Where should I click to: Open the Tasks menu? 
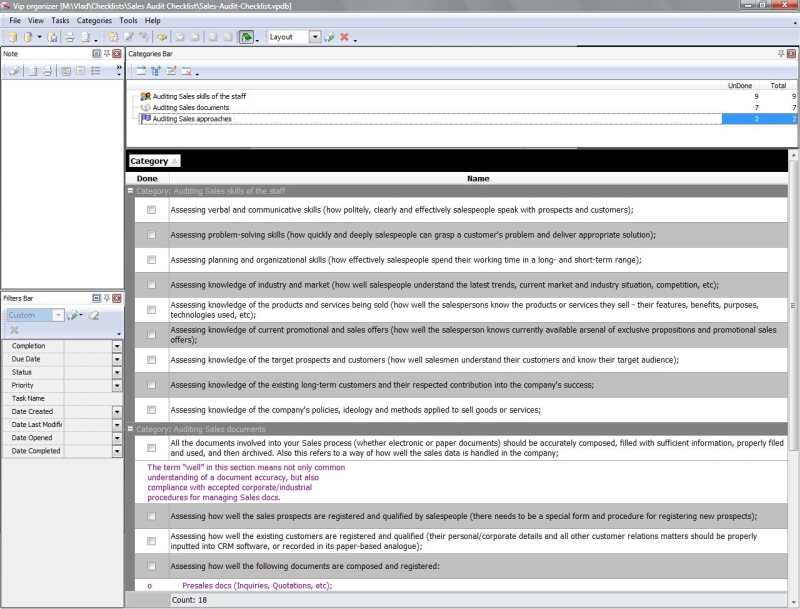click(x=60, y=20)
